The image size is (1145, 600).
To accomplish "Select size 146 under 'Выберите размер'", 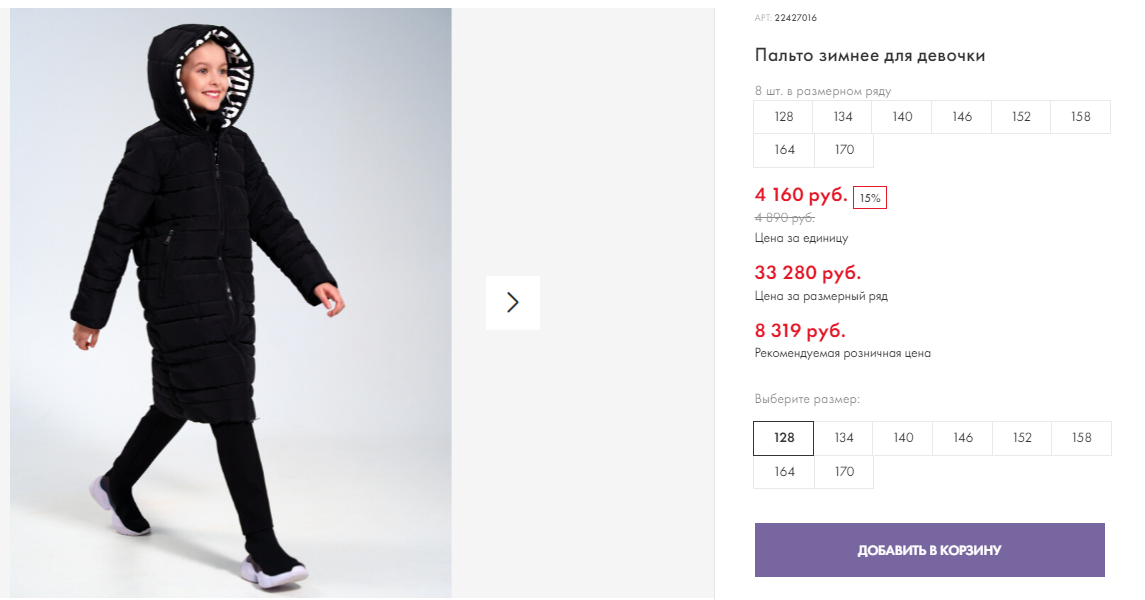I will coord(963,438).
